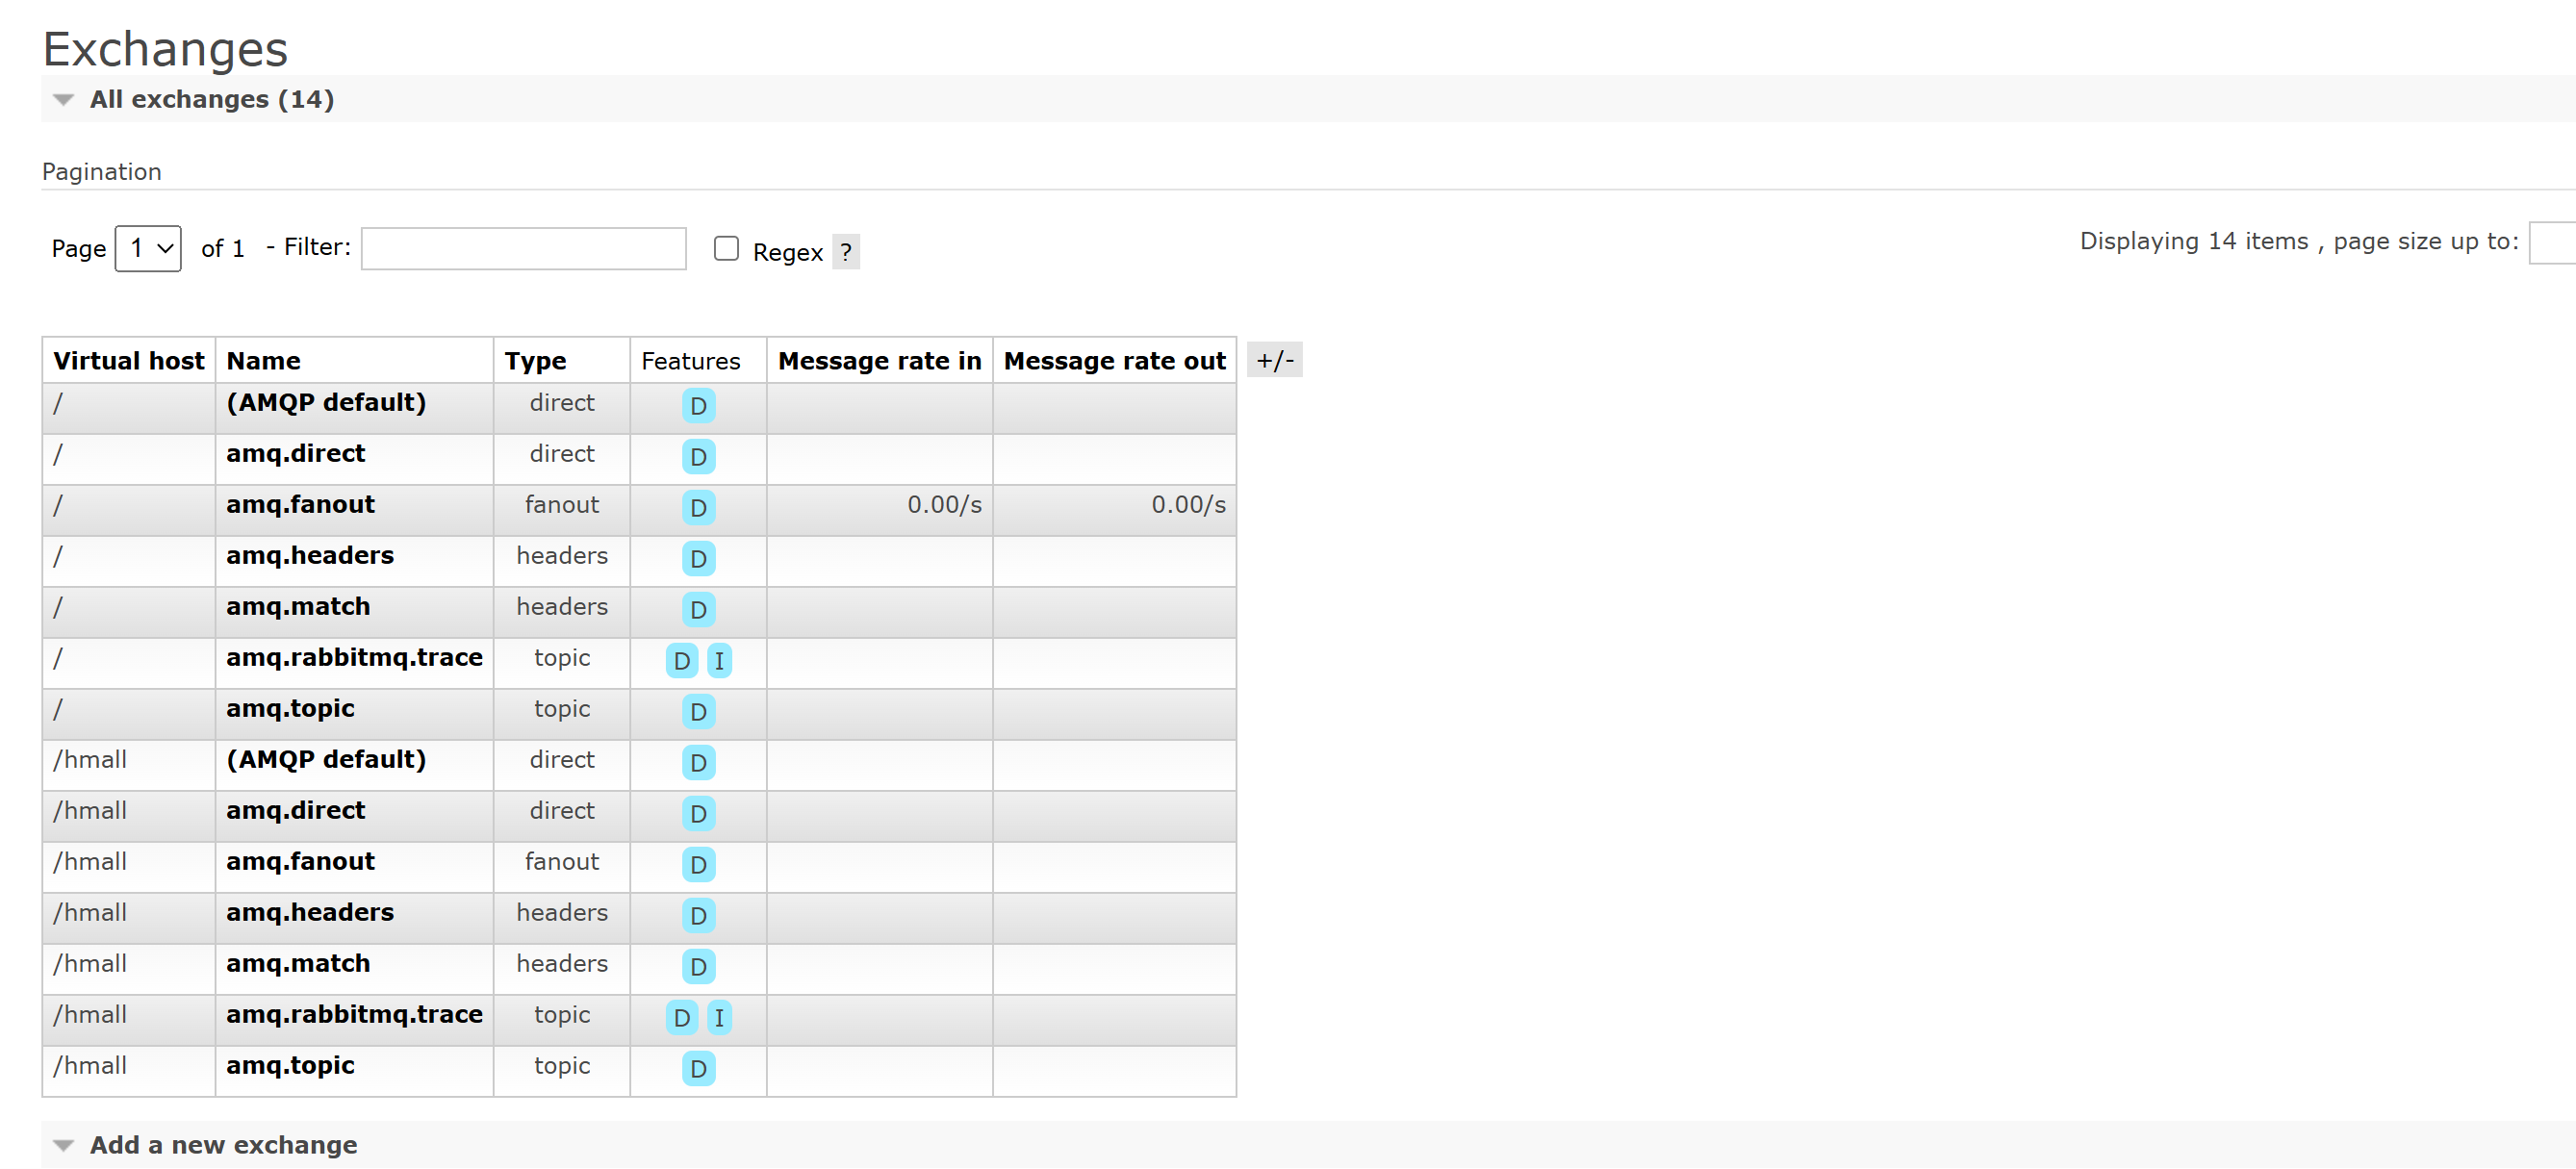Open amq.match exchange in /hmall vhost

pyautogui.click(x=298, y=964)
